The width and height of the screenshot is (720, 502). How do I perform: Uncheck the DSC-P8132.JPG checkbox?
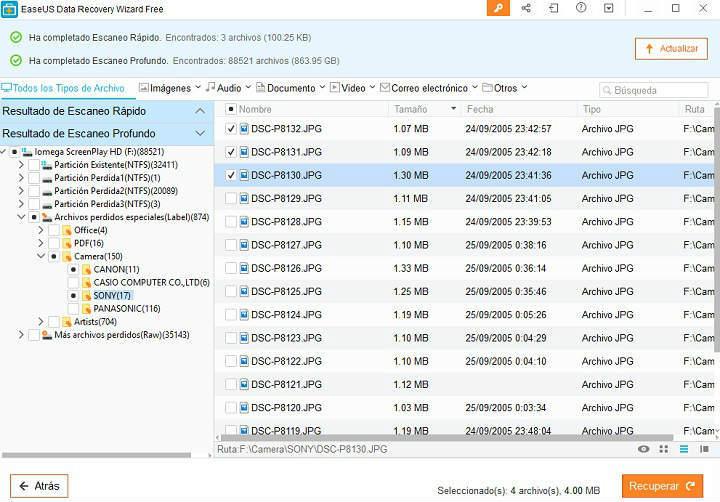point(232,129)
